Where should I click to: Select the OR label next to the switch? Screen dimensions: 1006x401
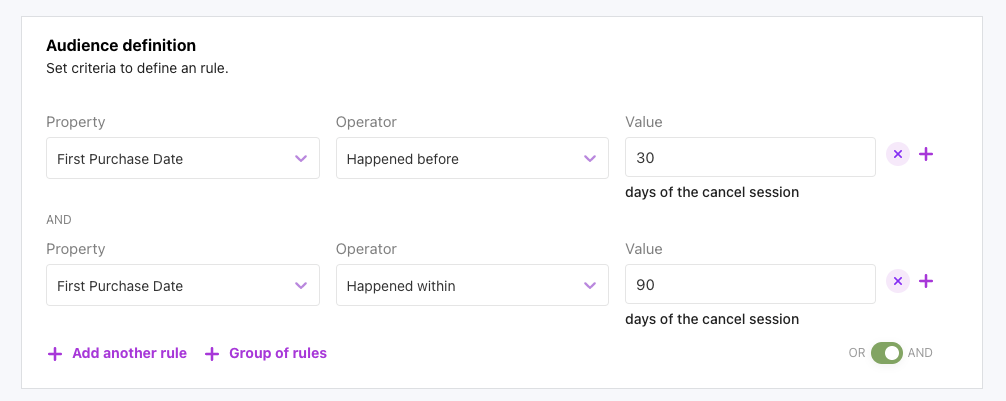tap(856, 353)
